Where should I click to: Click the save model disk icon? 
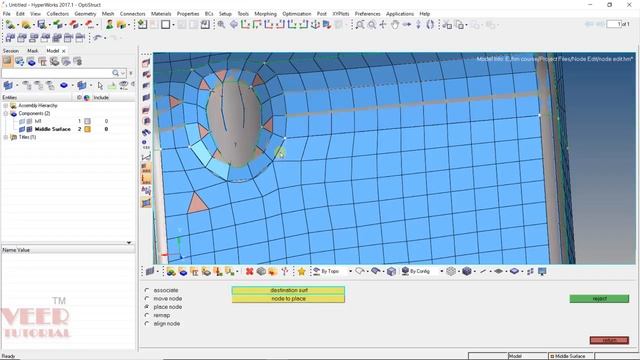coord(42,24)
